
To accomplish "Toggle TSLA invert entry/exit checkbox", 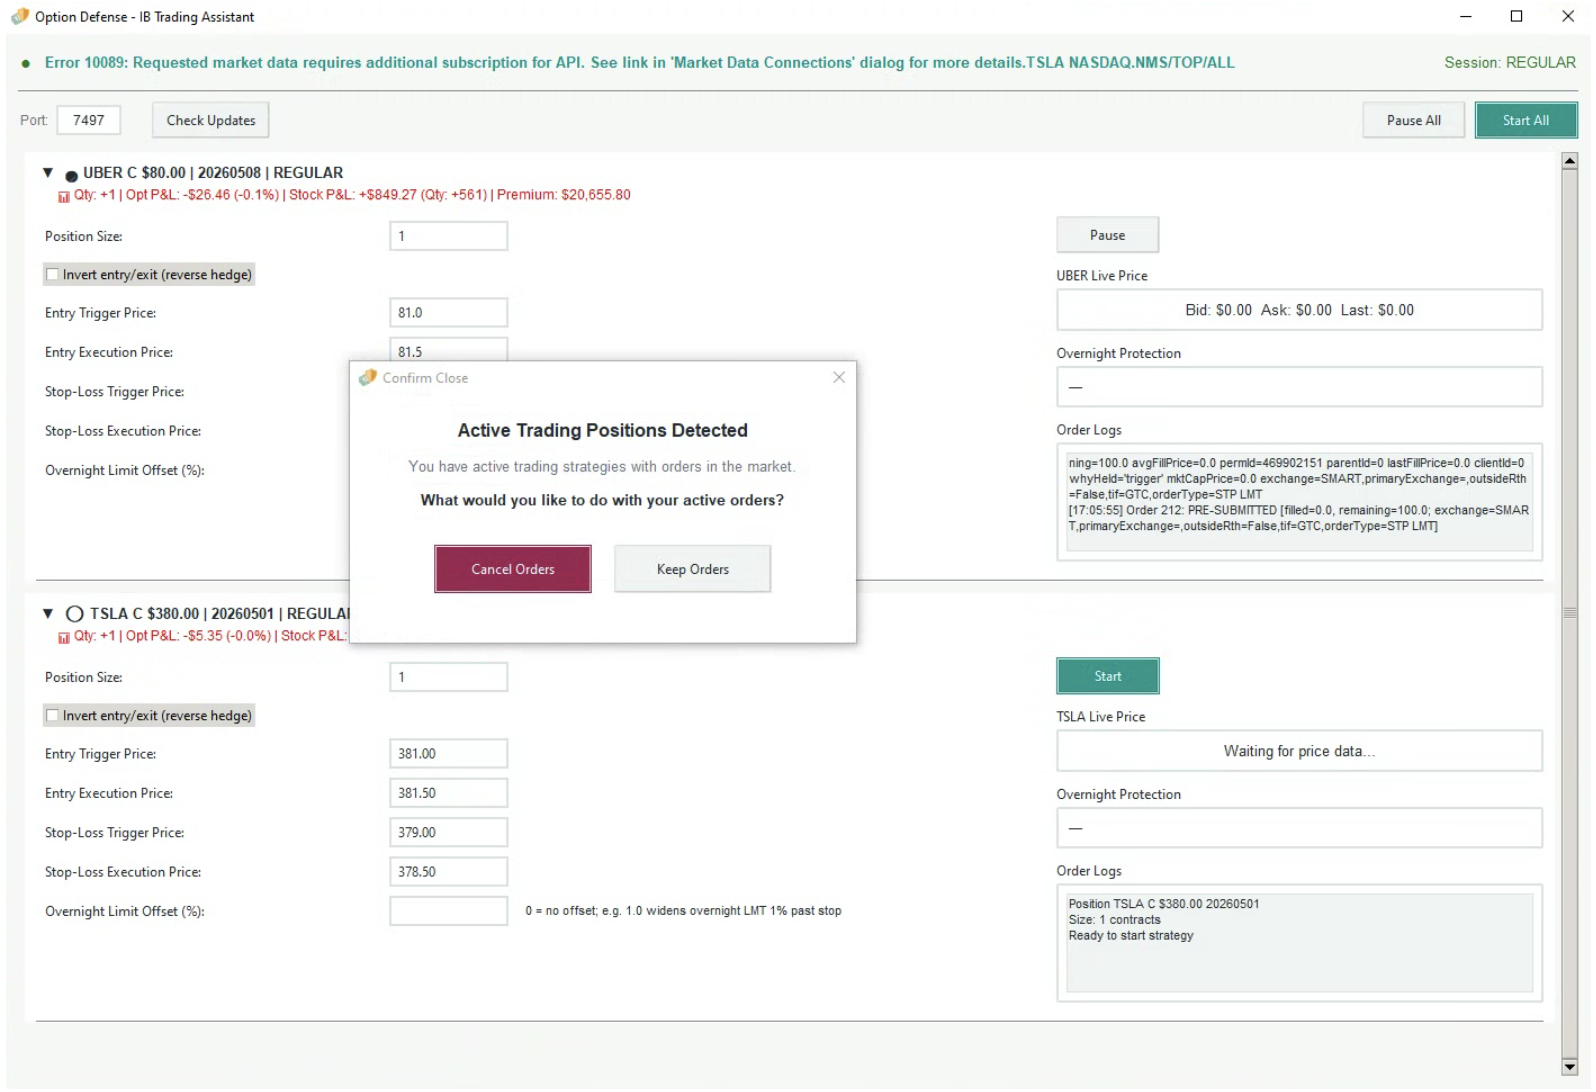I will (52, 715).
